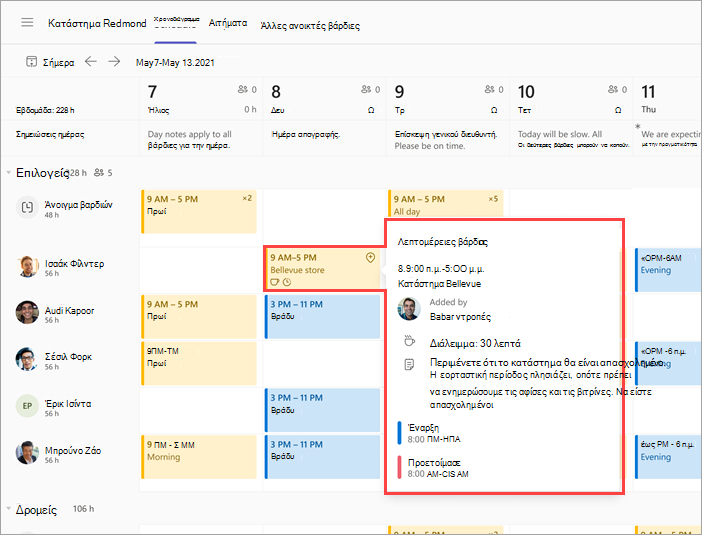Click the Today calendar icon
Image resolution: width=702 pixels, height=535 pixels.
click(31, 62)
